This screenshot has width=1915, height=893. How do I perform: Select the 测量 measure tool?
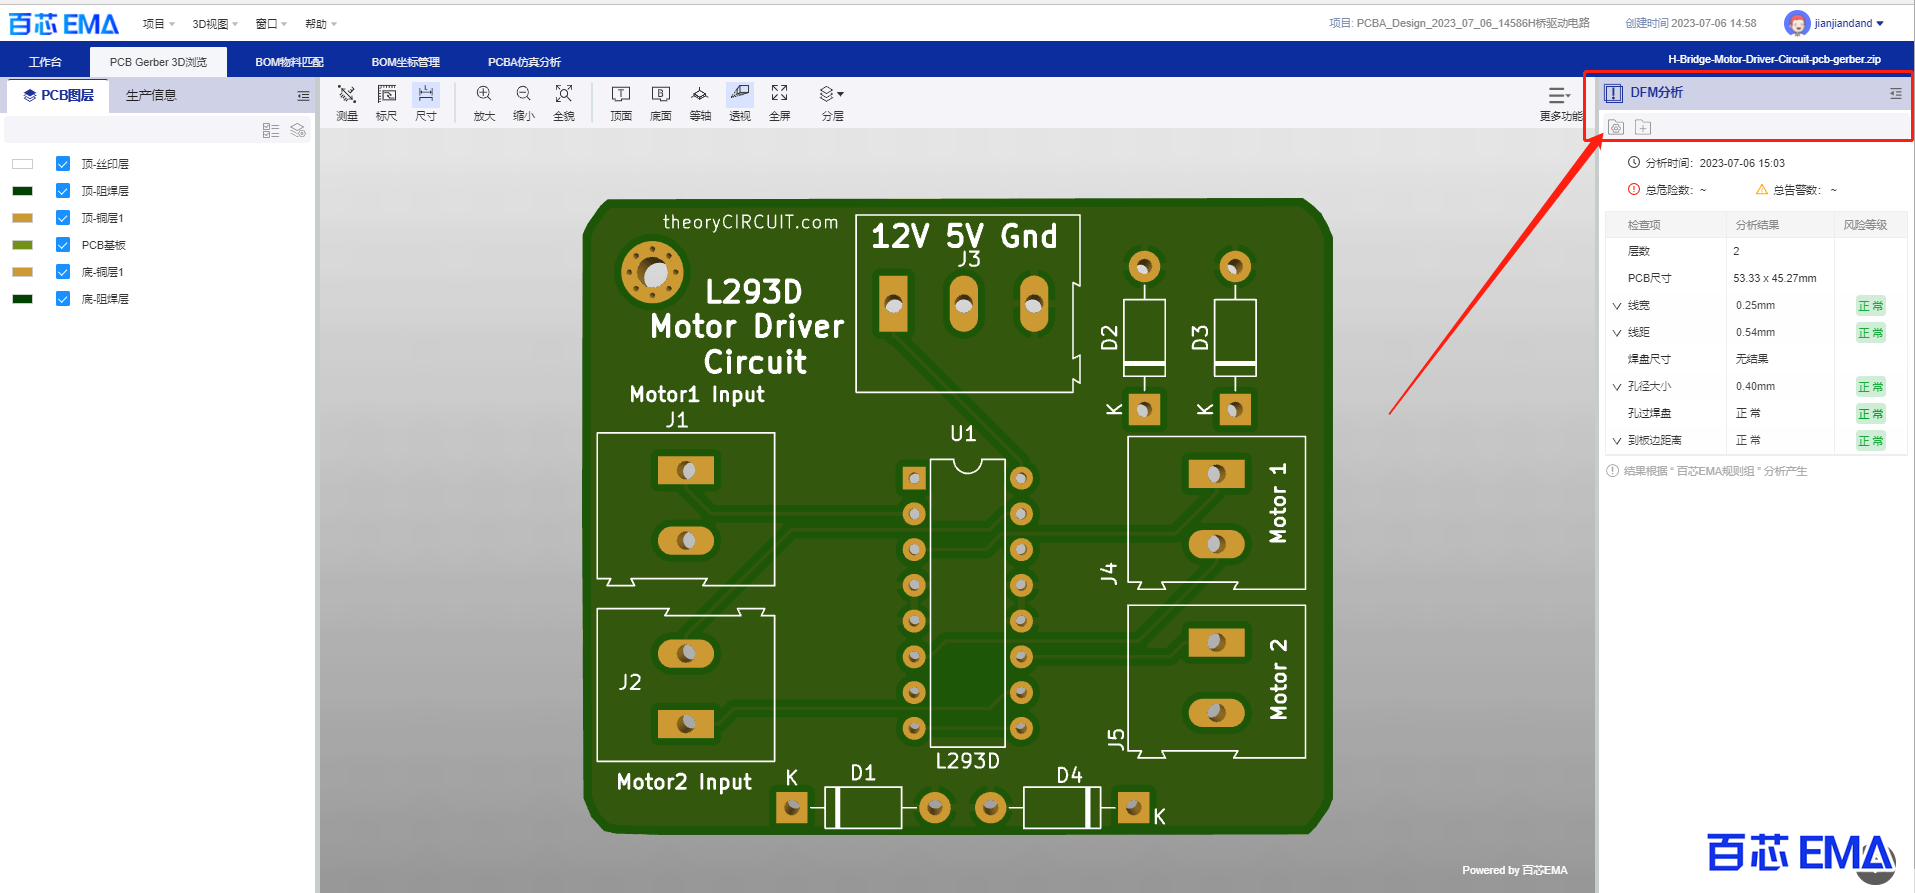click(347, 102)
